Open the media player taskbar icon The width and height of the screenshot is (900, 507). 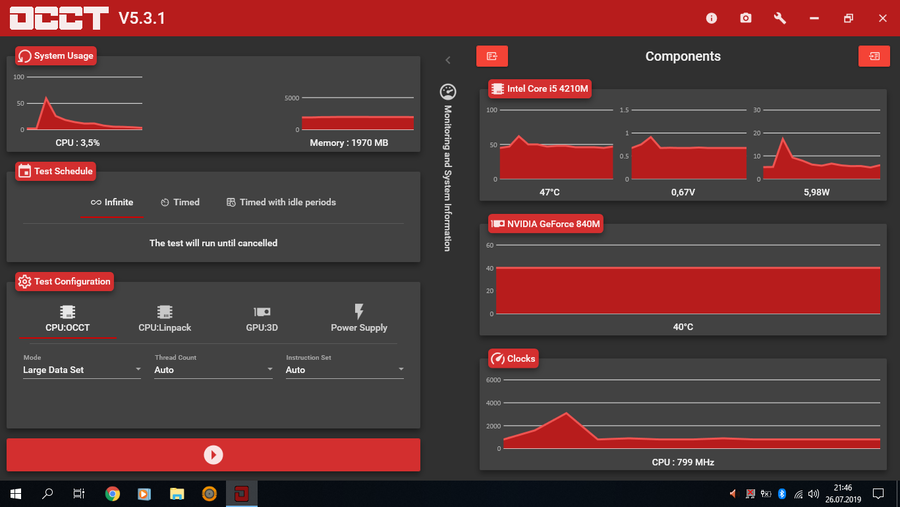tap(144, 494)
